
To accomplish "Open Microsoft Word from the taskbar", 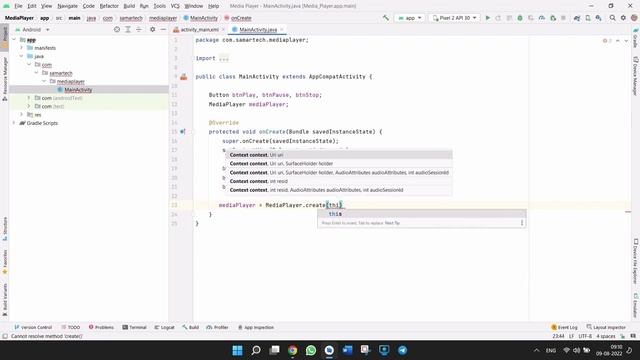I will [x=347, y=350].
